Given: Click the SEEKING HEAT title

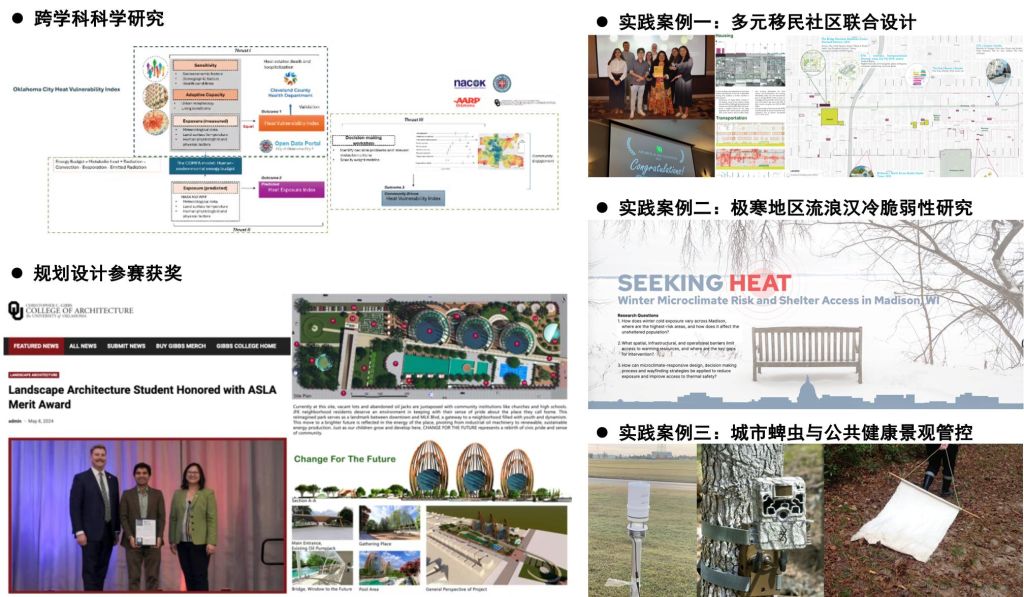Looking at the screenshot, I should click(704, 283).
